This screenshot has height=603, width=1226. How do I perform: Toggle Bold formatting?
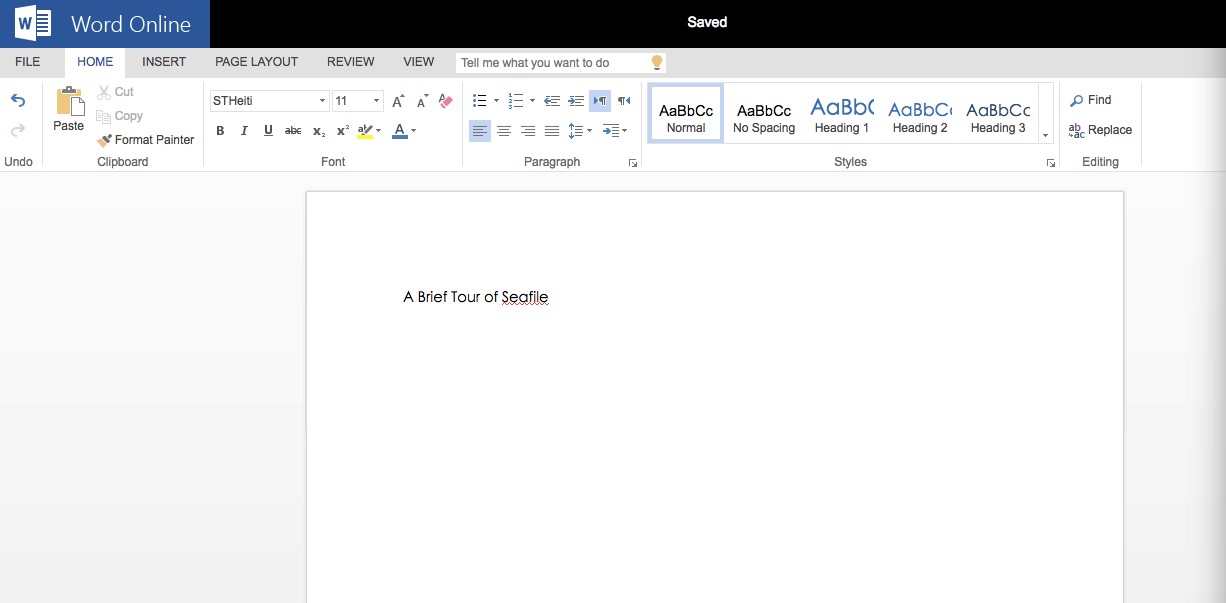pyautogui.click(x=220, y=131)
